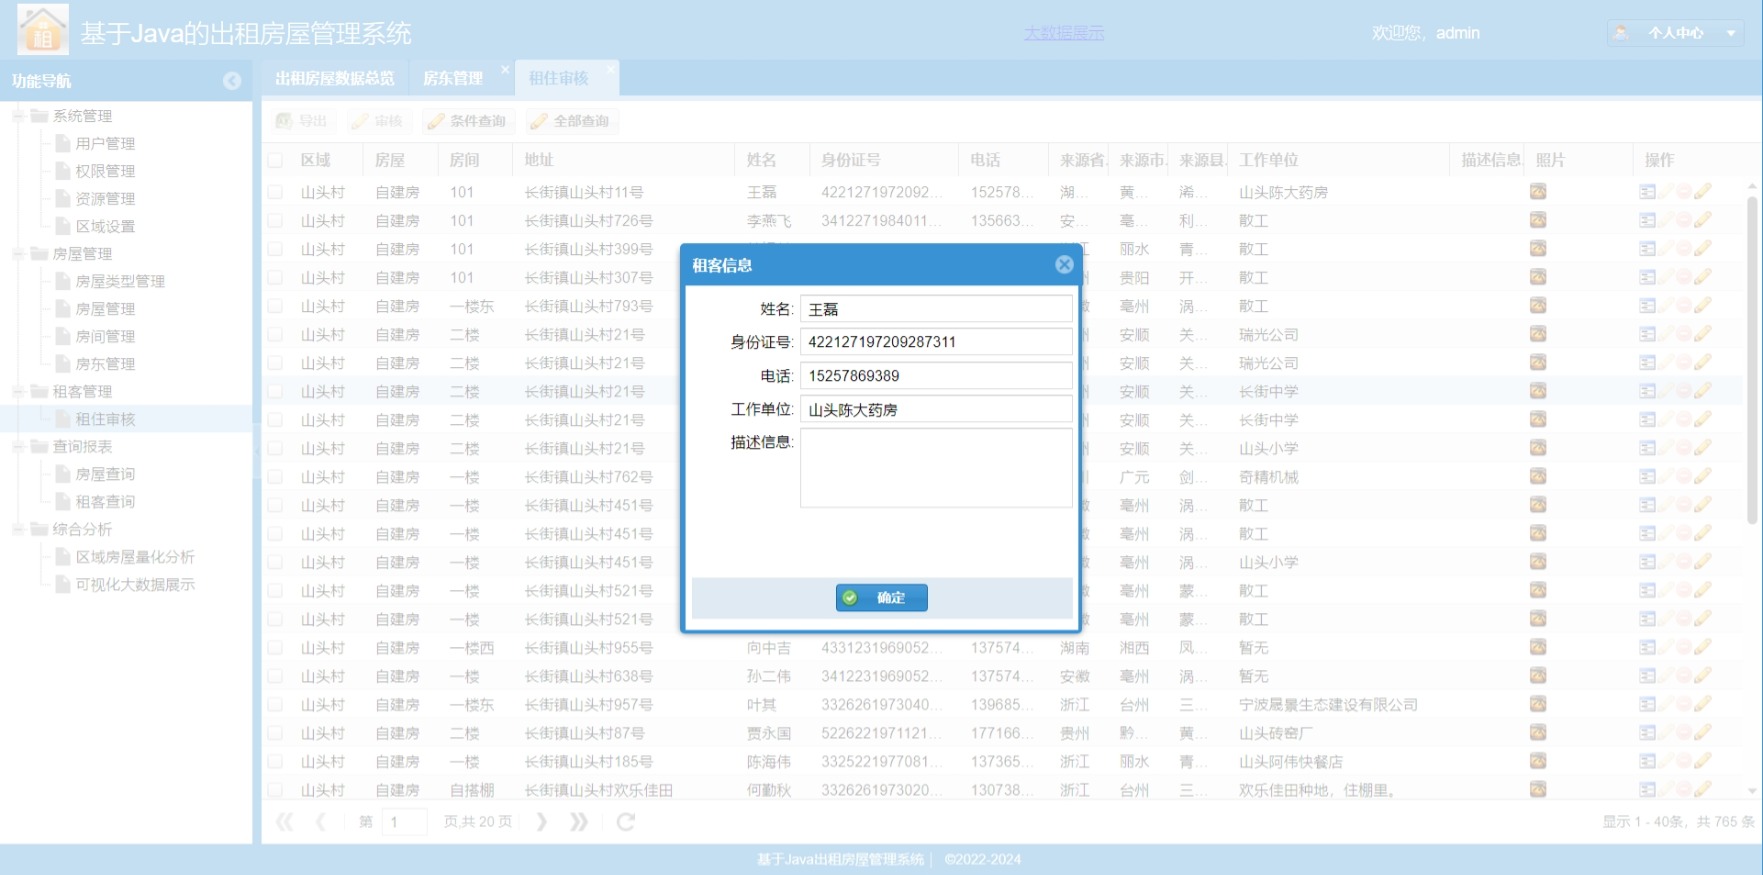Open photo icon for 山头陈大药房 row

coord(1538,191)
